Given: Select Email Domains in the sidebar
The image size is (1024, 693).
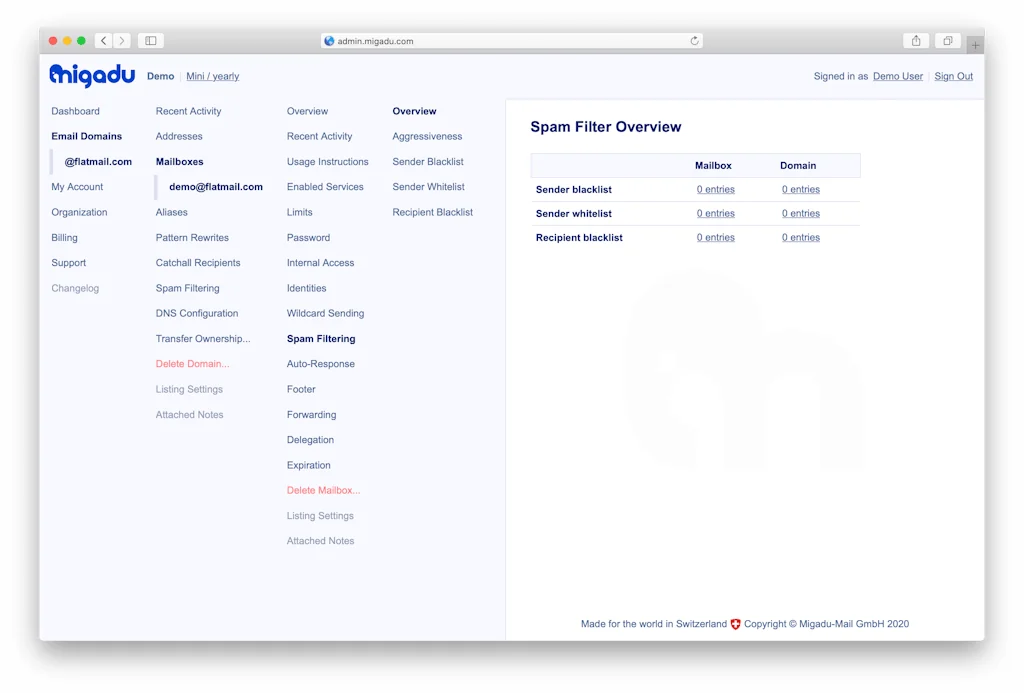Looking at the screenshot, I should 86,137.
